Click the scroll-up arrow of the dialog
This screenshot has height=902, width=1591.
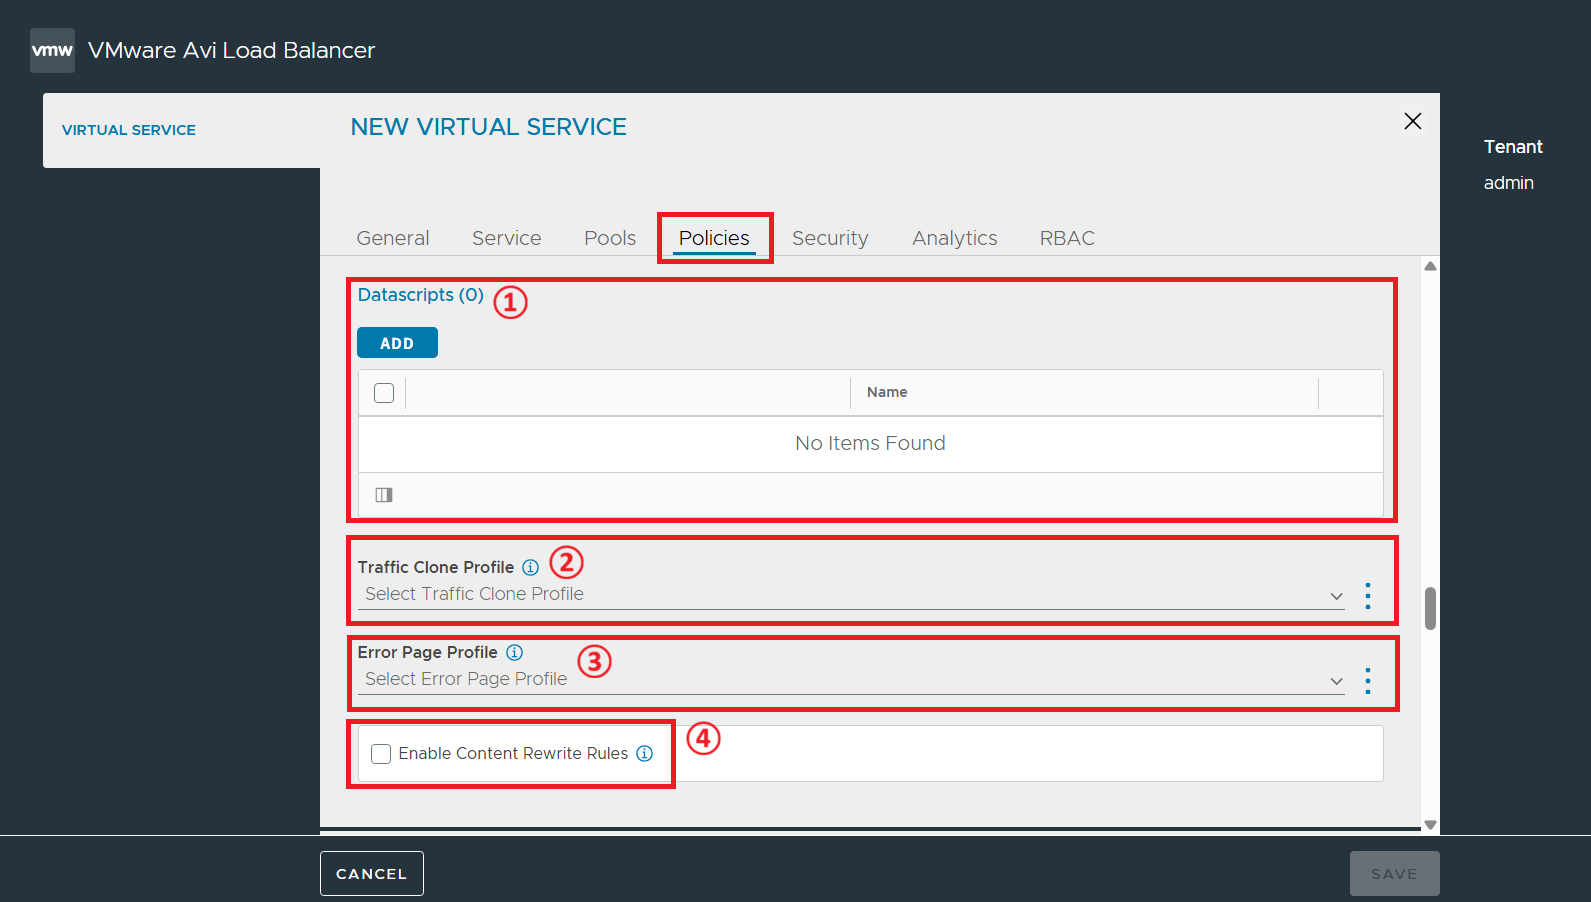(1430, 266)
